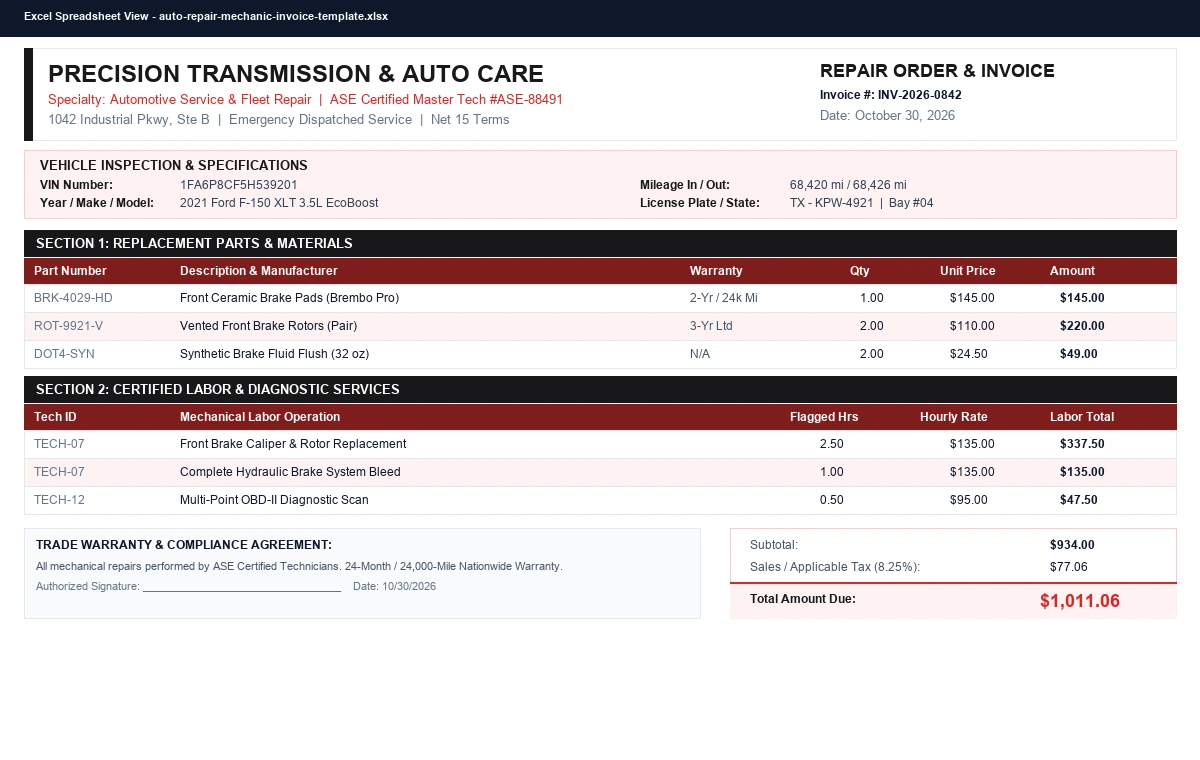Select the $47.50 labor total cell
The width and height of the screenshot is (1200, 760).
coord(1079,500)
